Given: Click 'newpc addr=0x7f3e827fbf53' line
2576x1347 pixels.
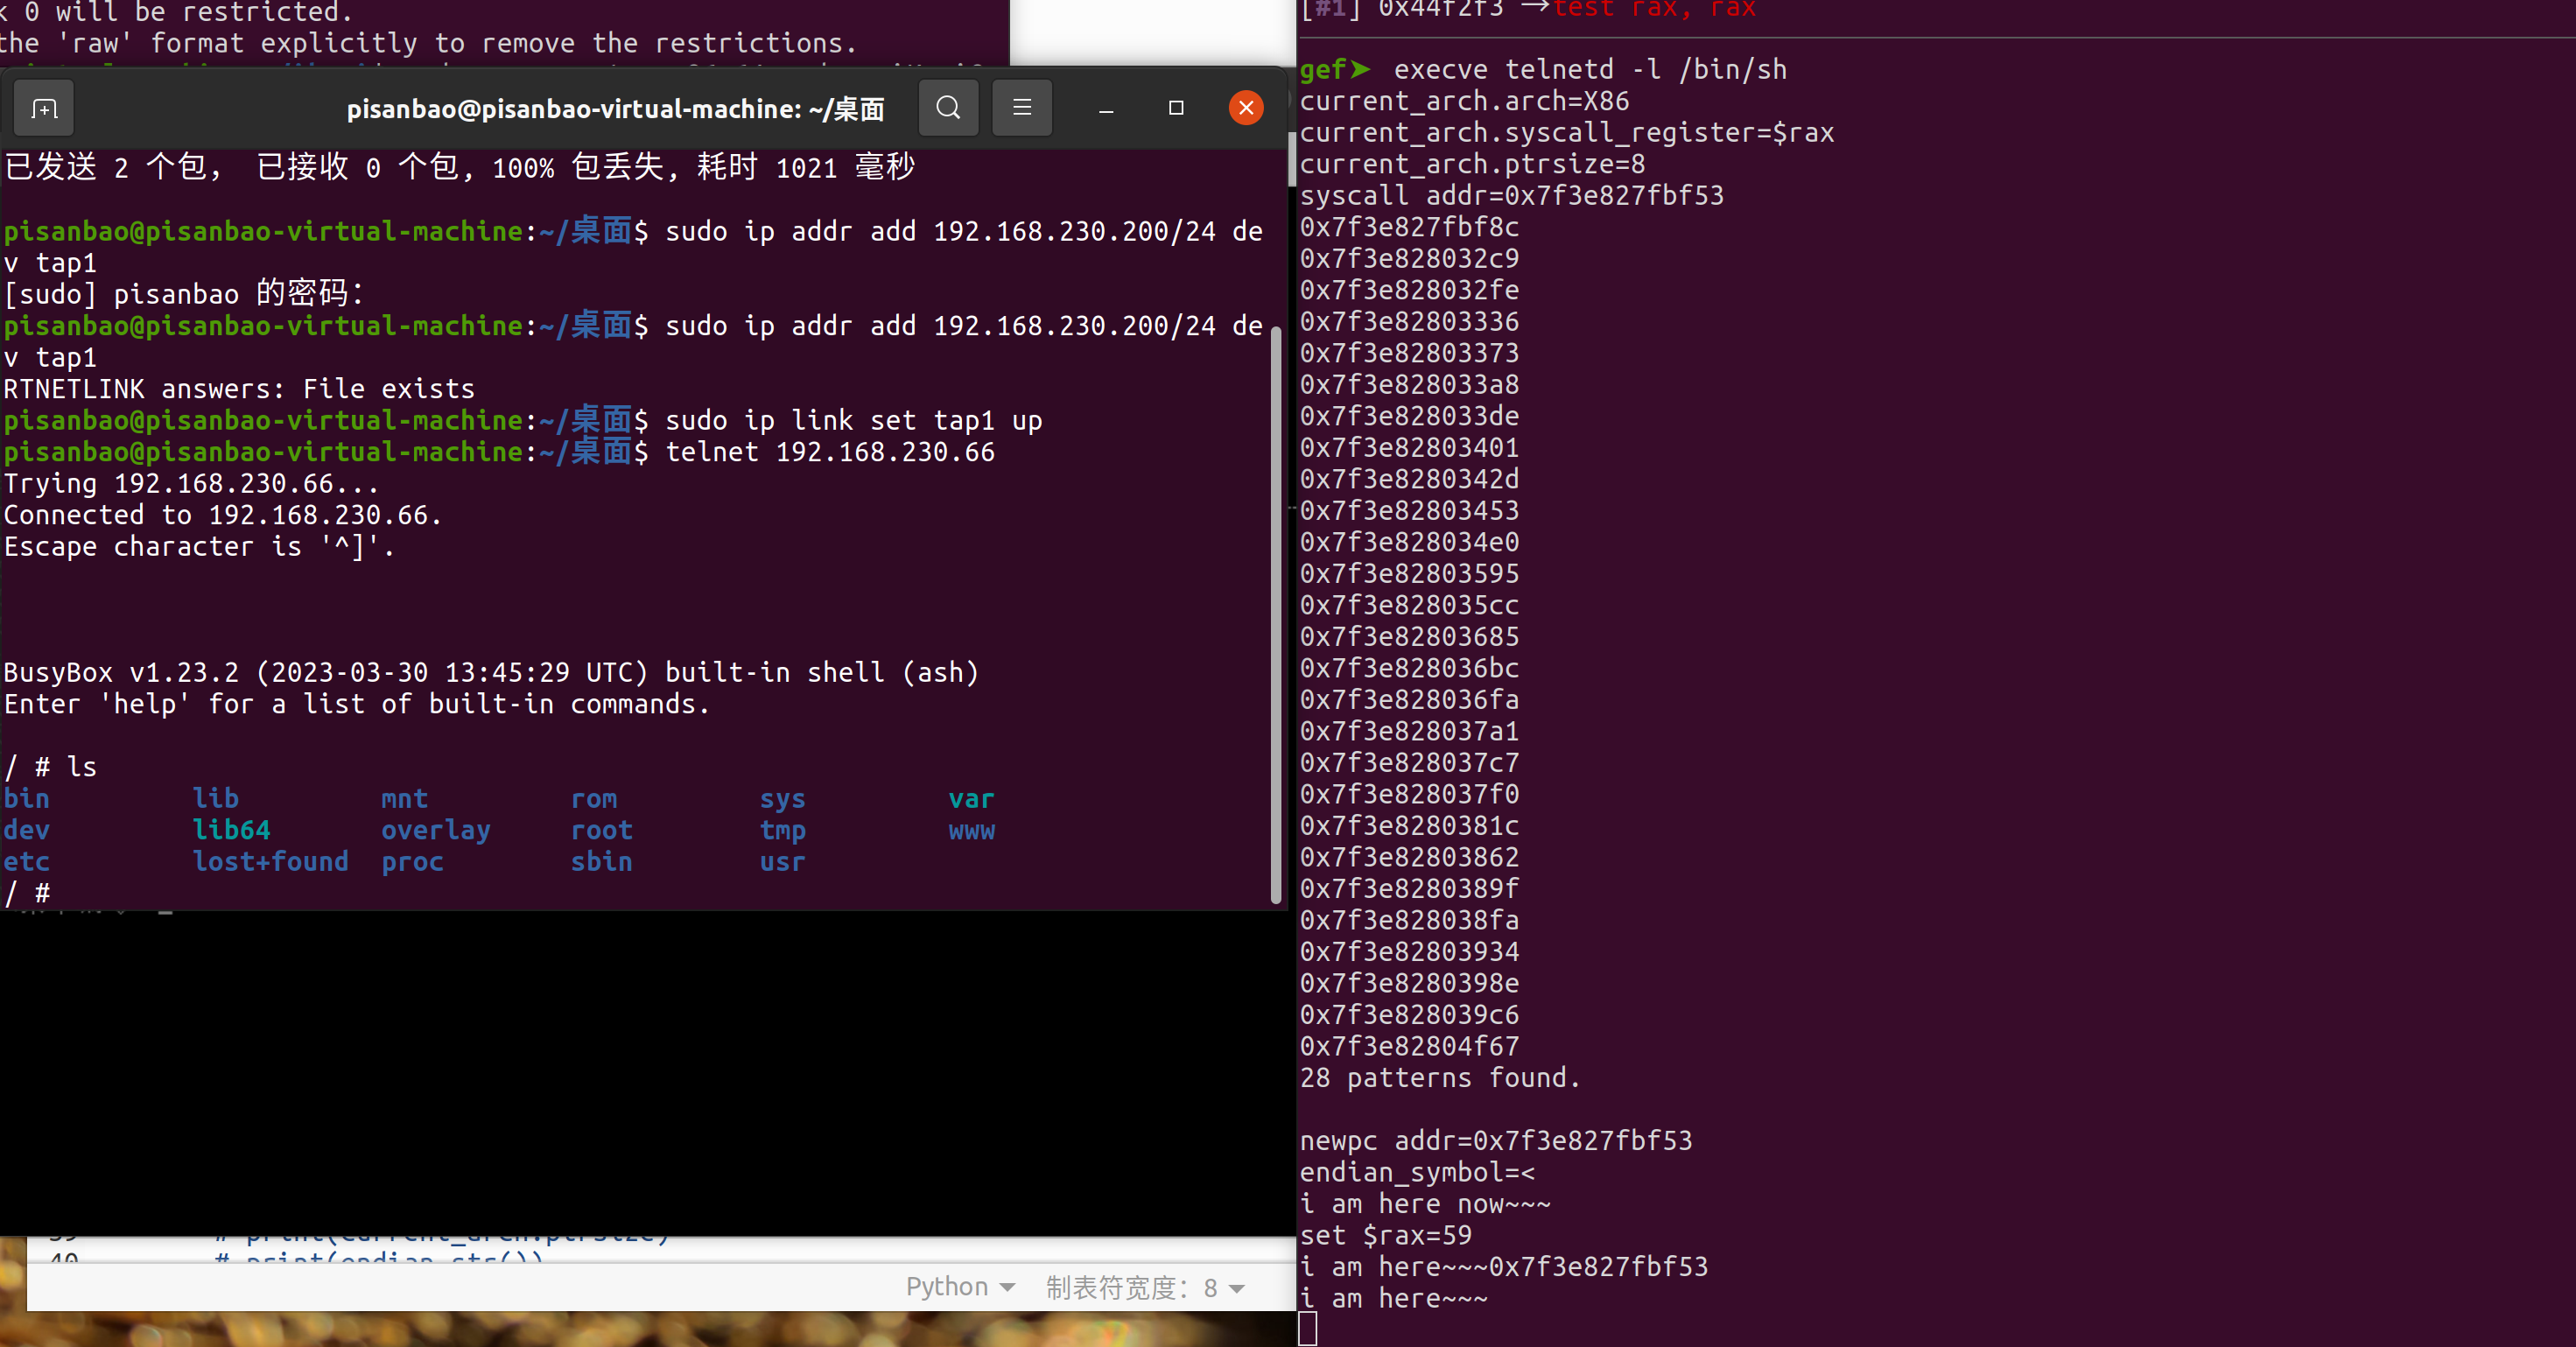Looking at the screenshot, I should point(1496,1141).
